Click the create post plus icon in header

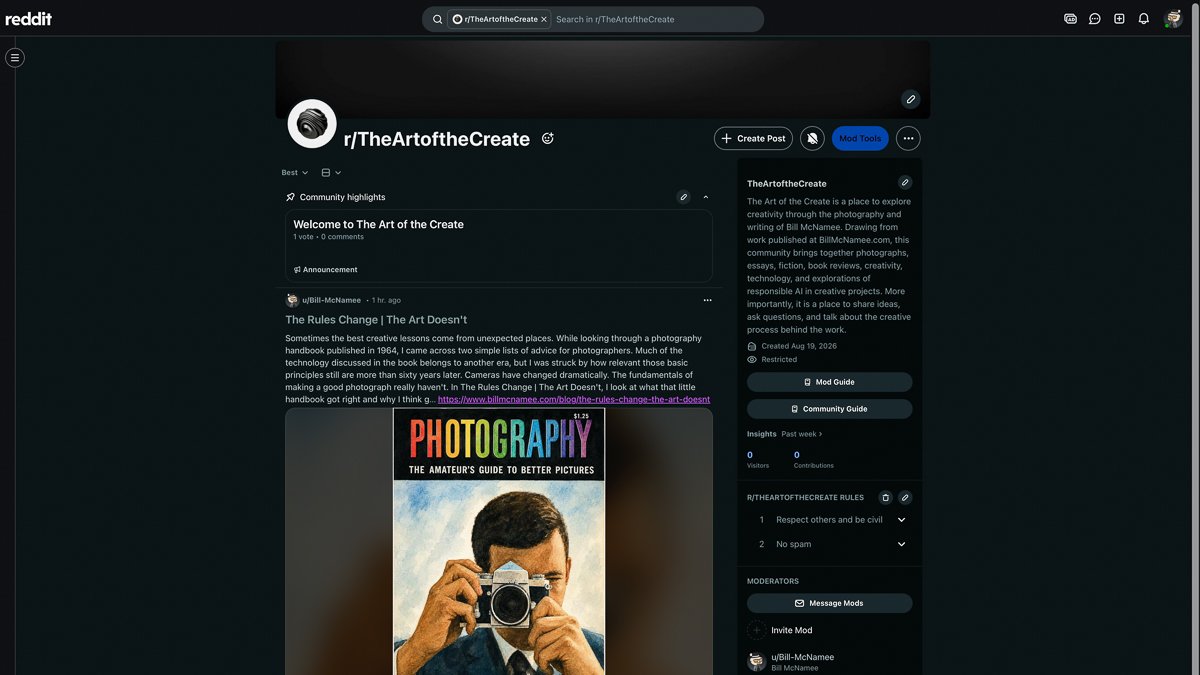coord(1119,18)
